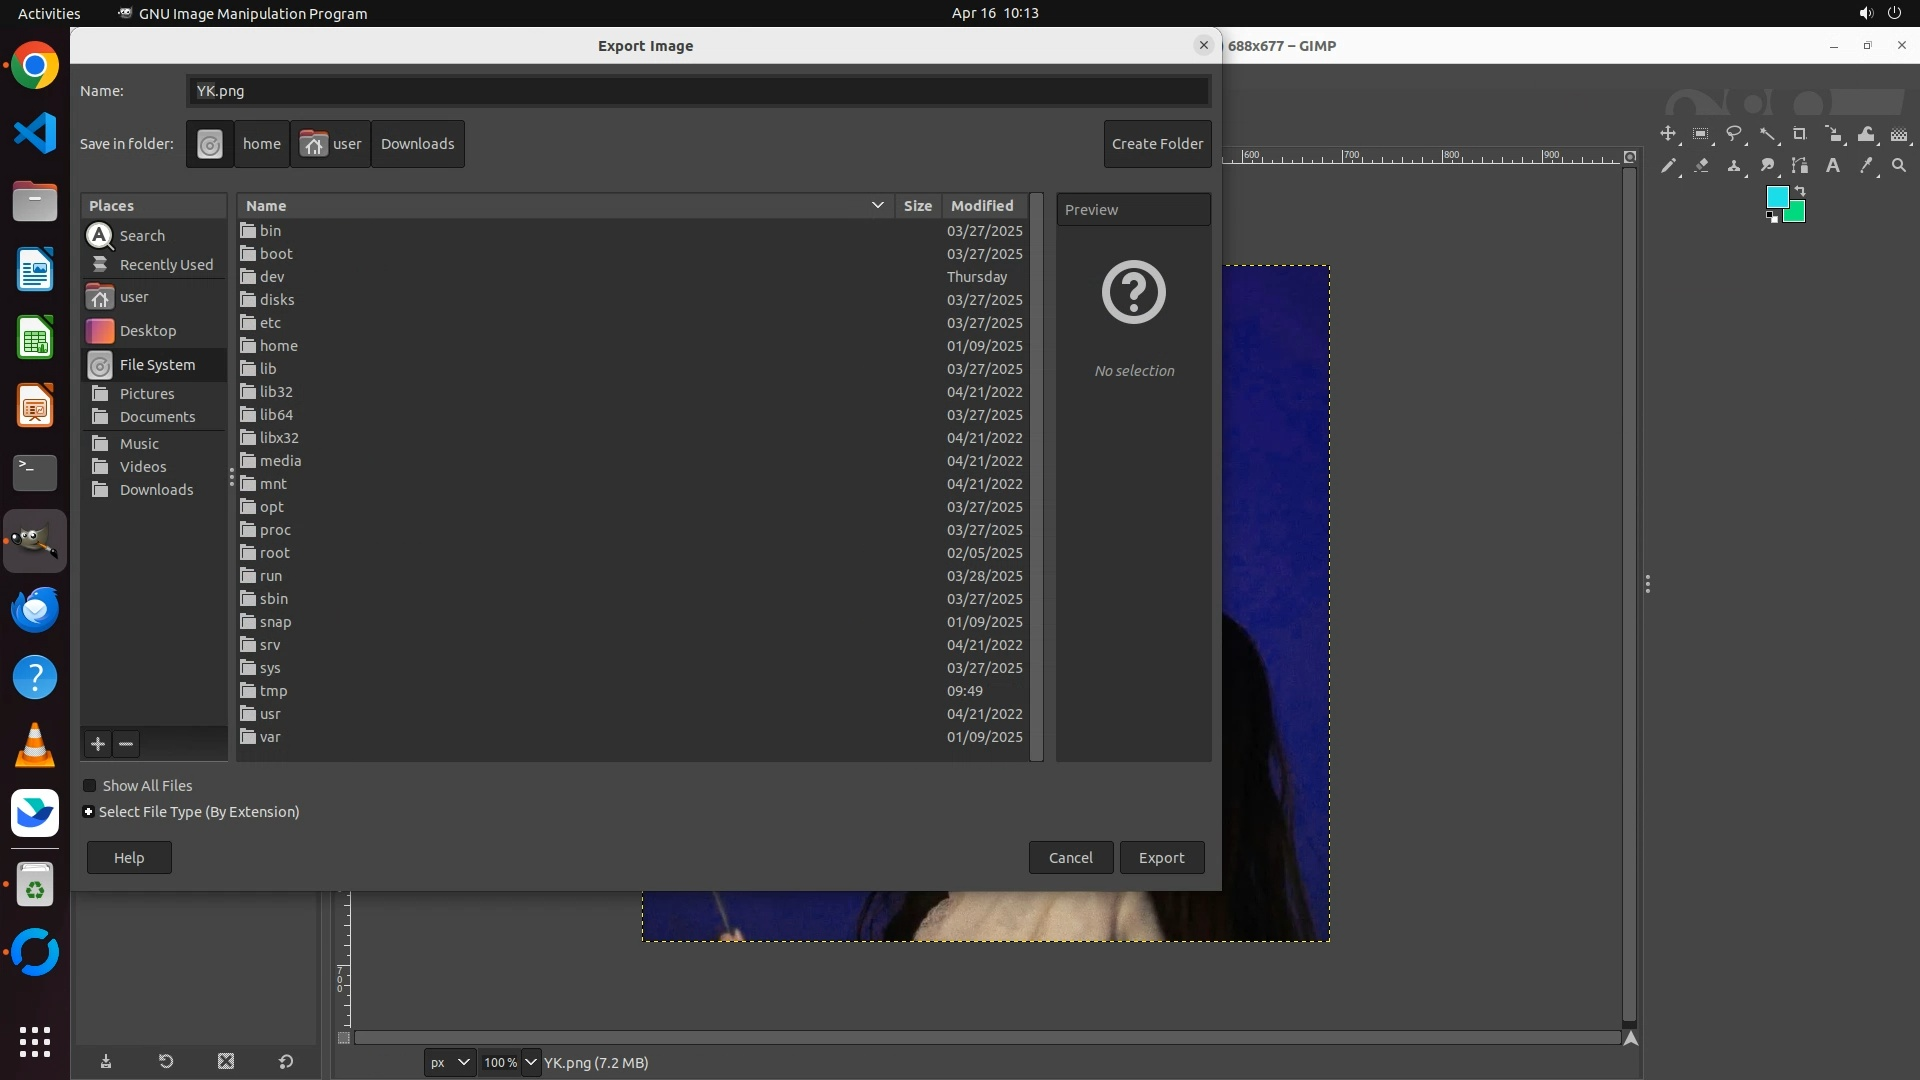Activate the Color Picker eyedropper tool
Screen dimensions: 1920x1080
click(x=1866, y=166)
